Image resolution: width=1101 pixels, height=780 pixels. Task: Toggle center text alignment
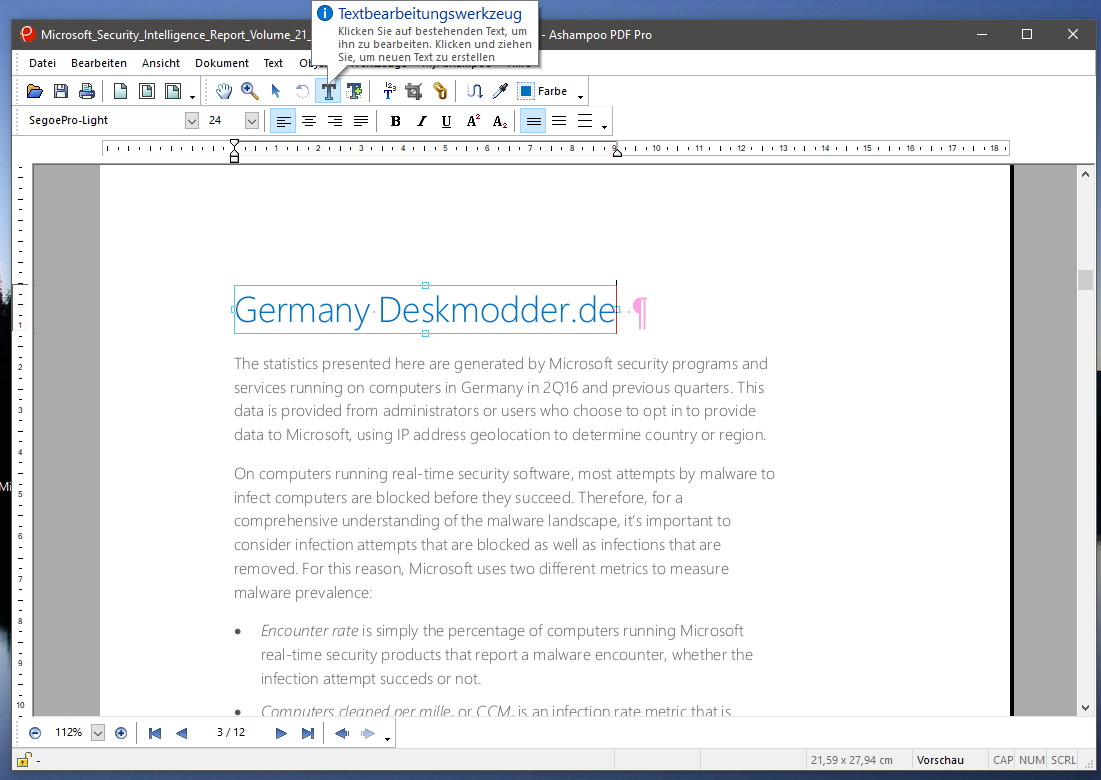click(x=308, y=121)
